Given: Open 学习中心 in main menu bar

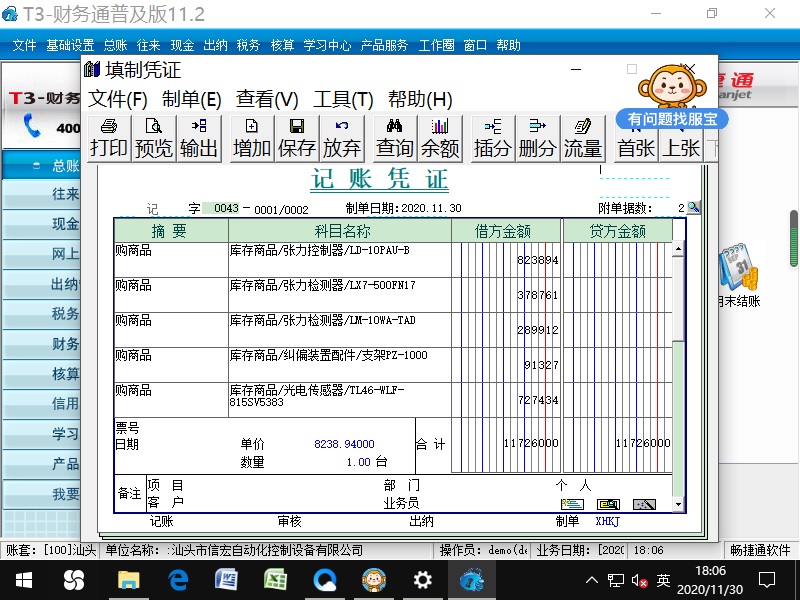Looking at the screenshot, I should click(328, 45).
